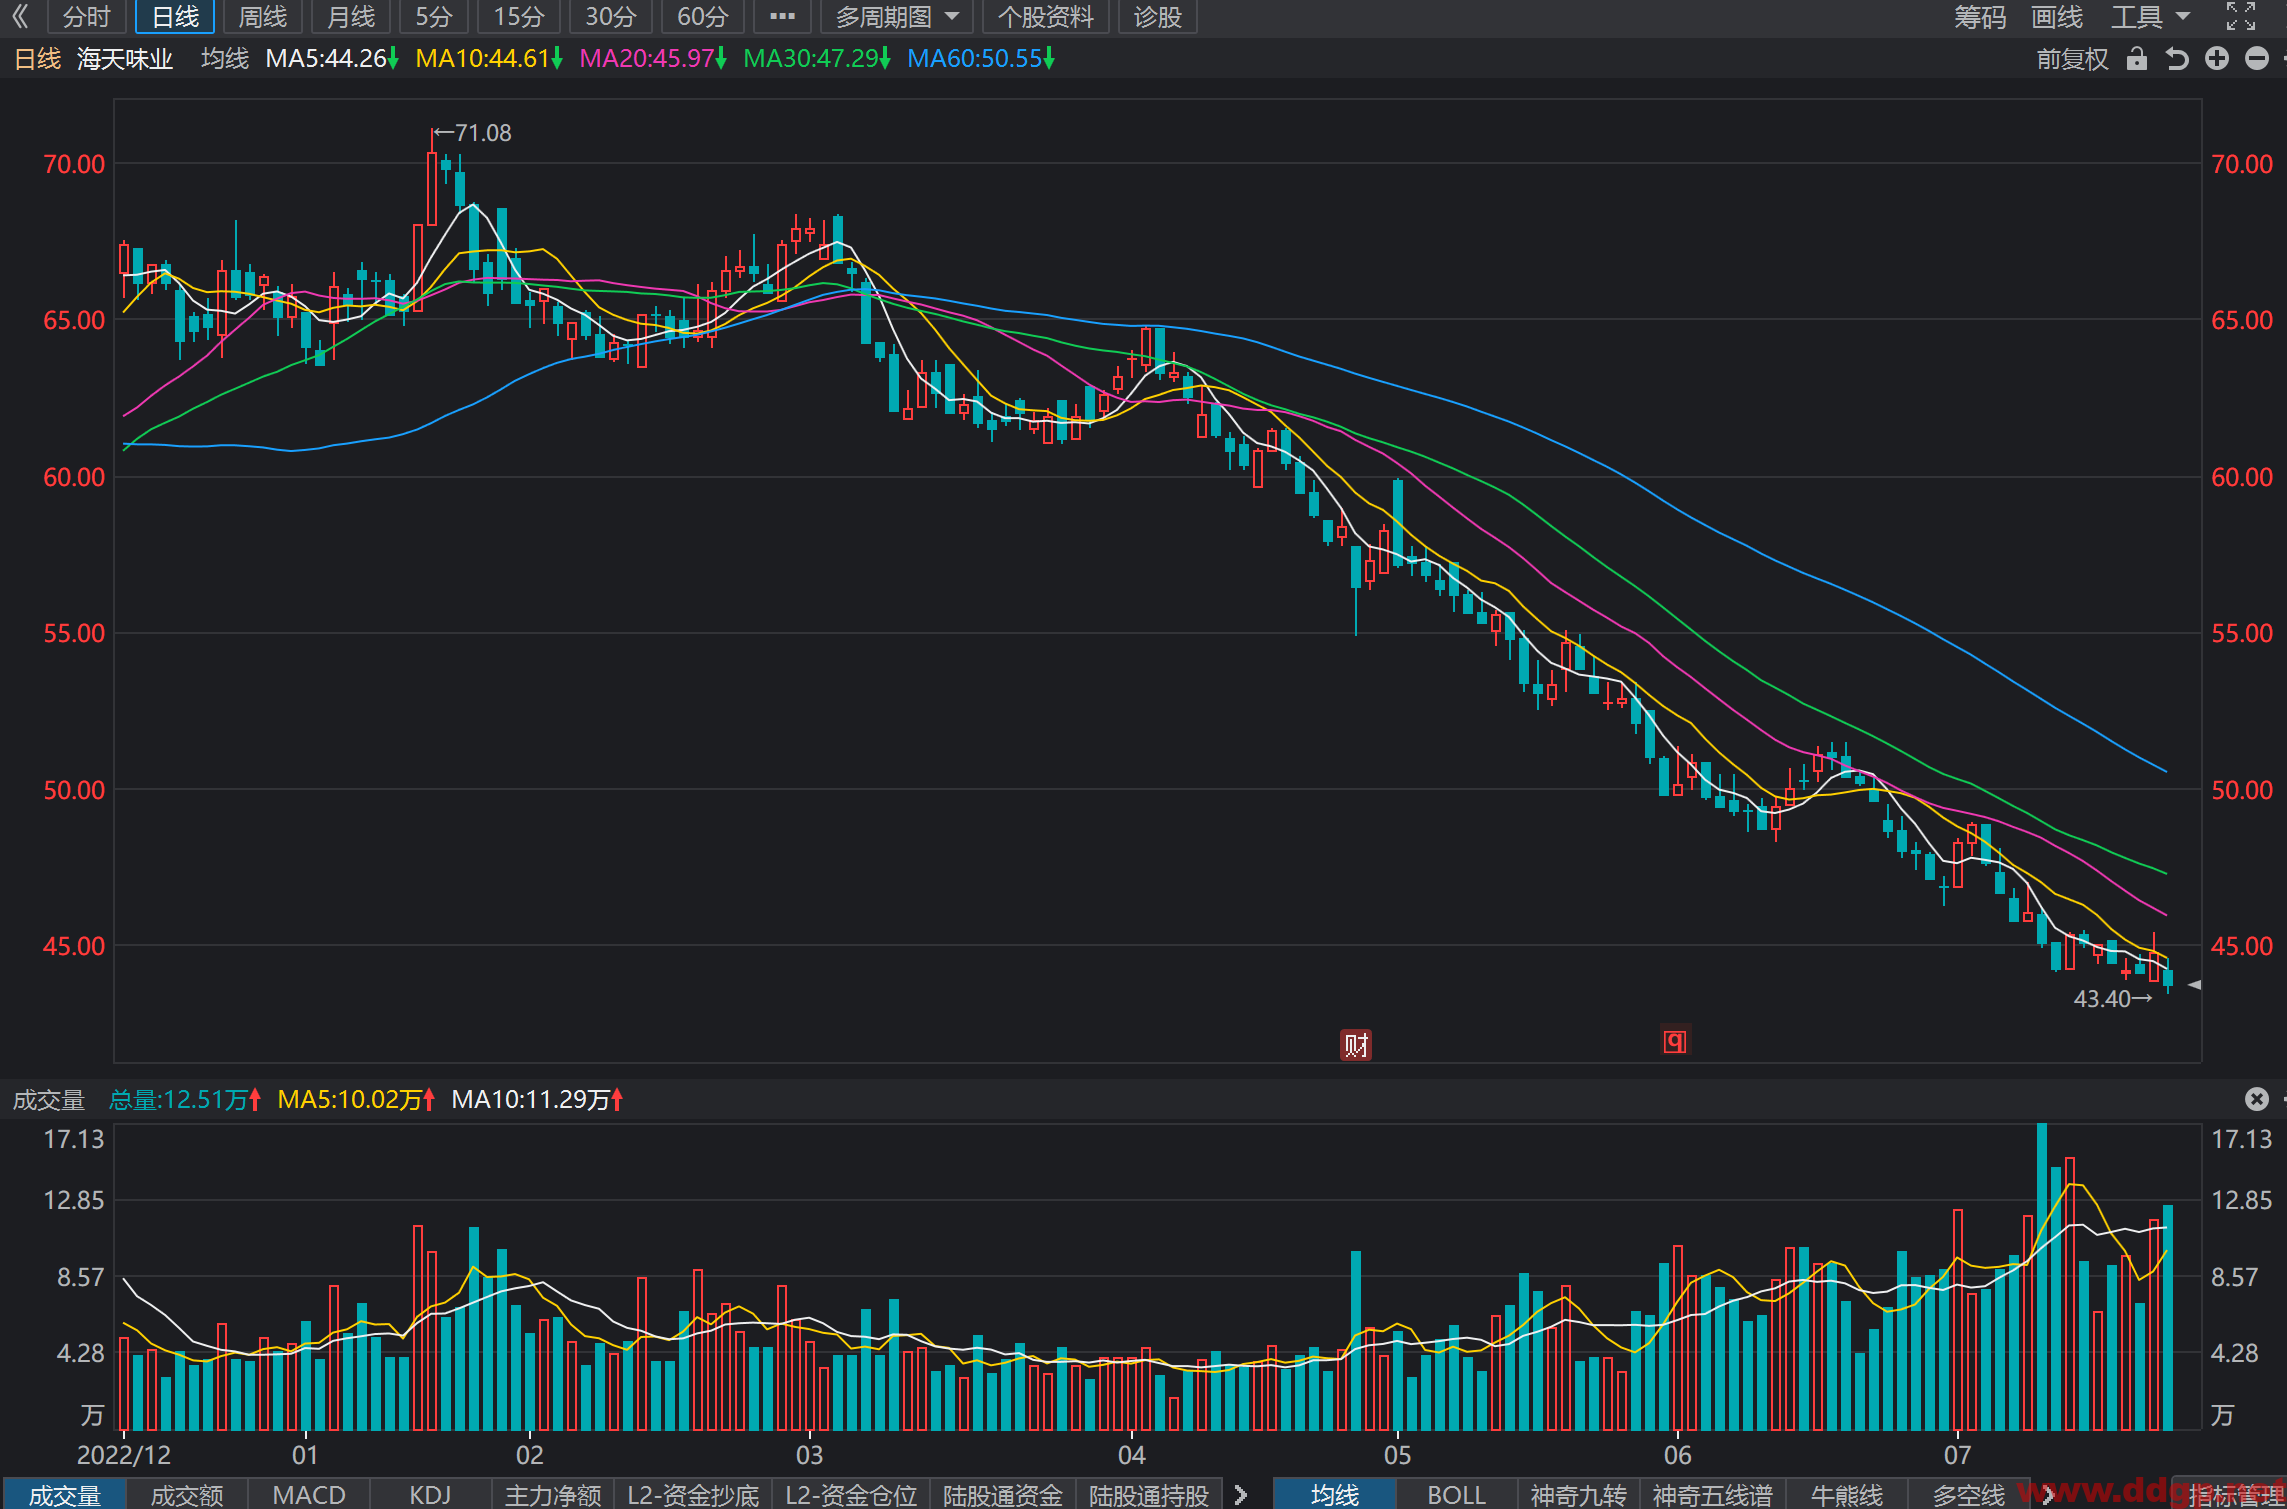Click the back double-chevron icon
Viewport: 2287px width, 1509px height.
tap(20, 16)
